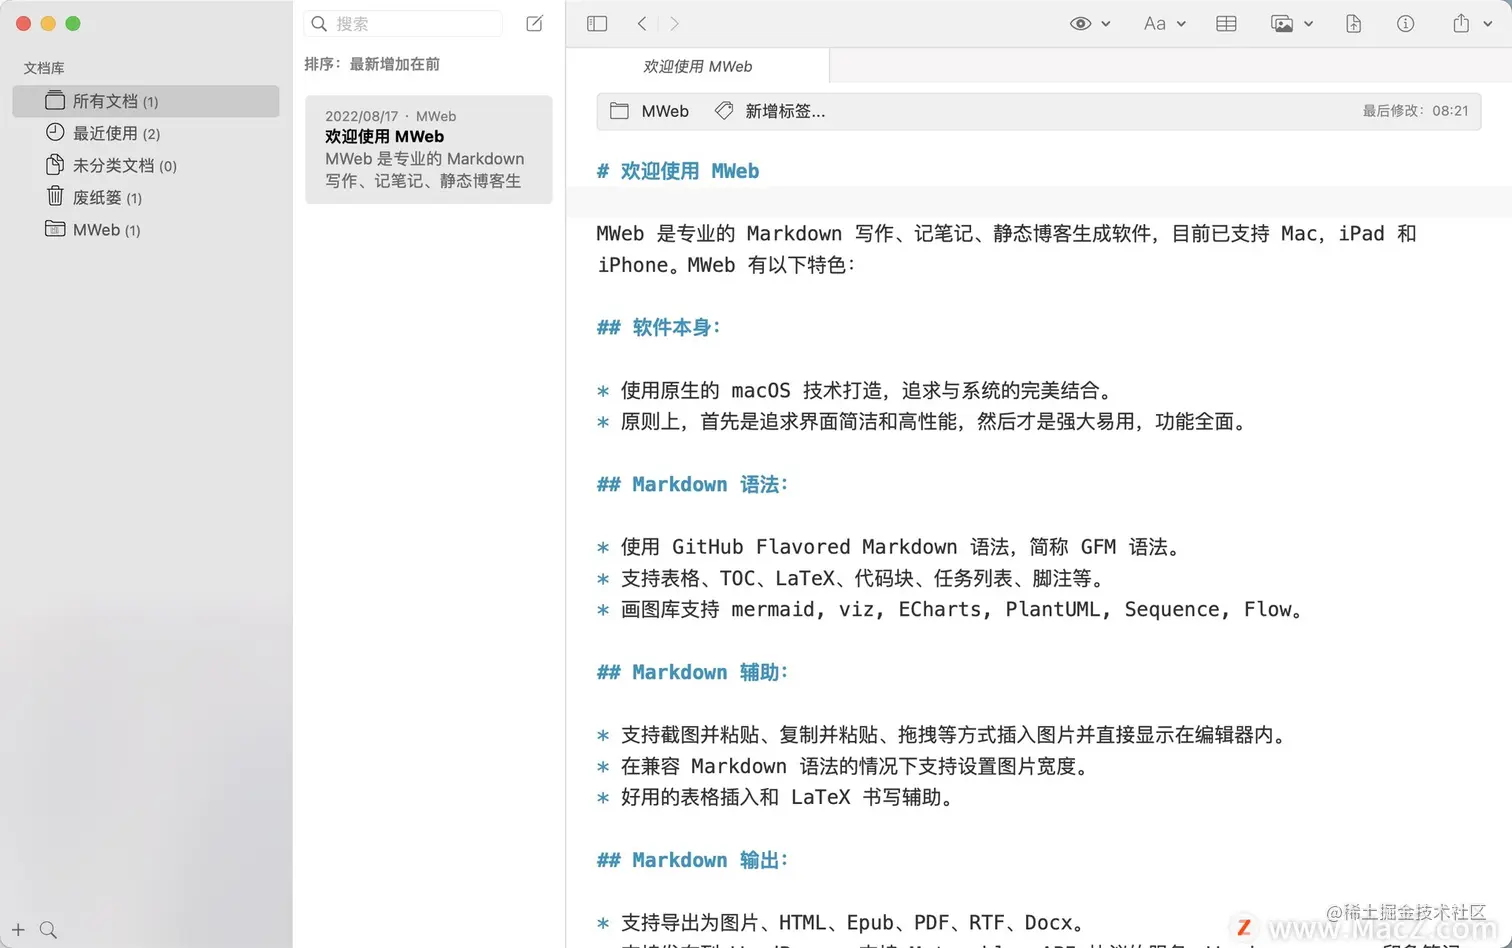The image size is (1512, 948).
Task: Toggle preview with the eye icon
Action: coord(1080,23)
